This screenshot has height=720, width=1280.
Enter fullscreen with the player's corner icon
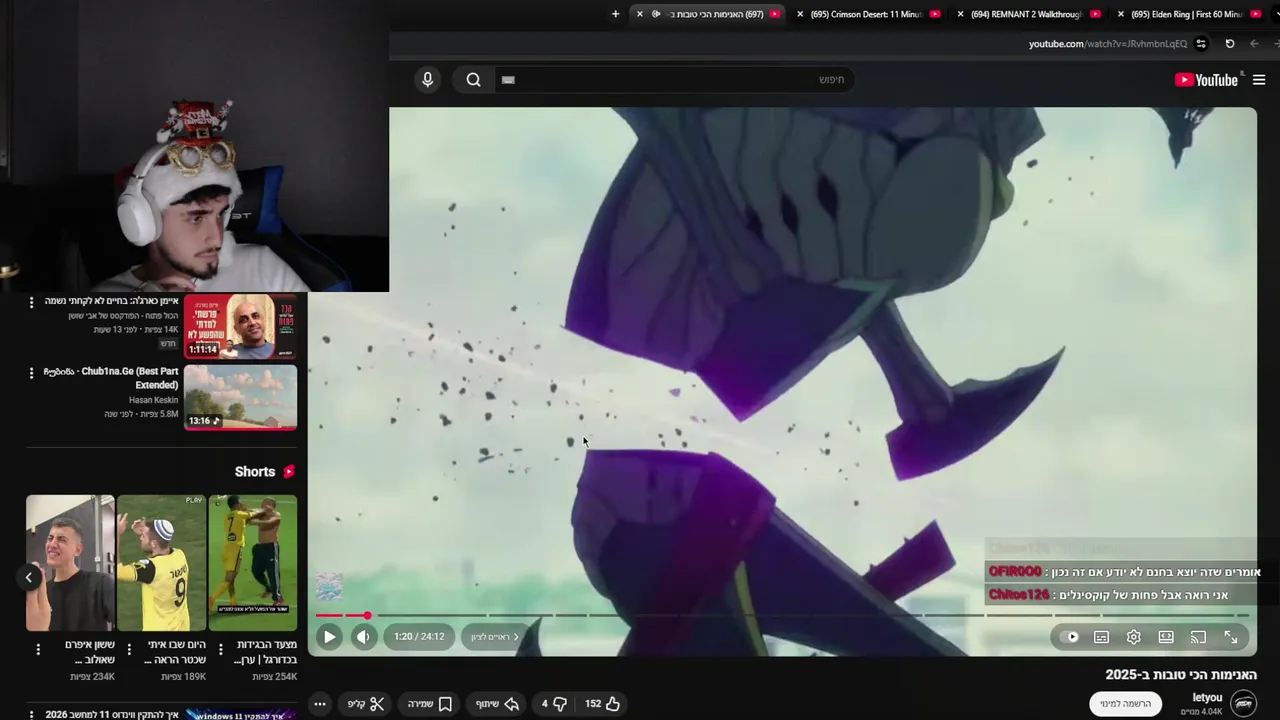[1231, 637]
